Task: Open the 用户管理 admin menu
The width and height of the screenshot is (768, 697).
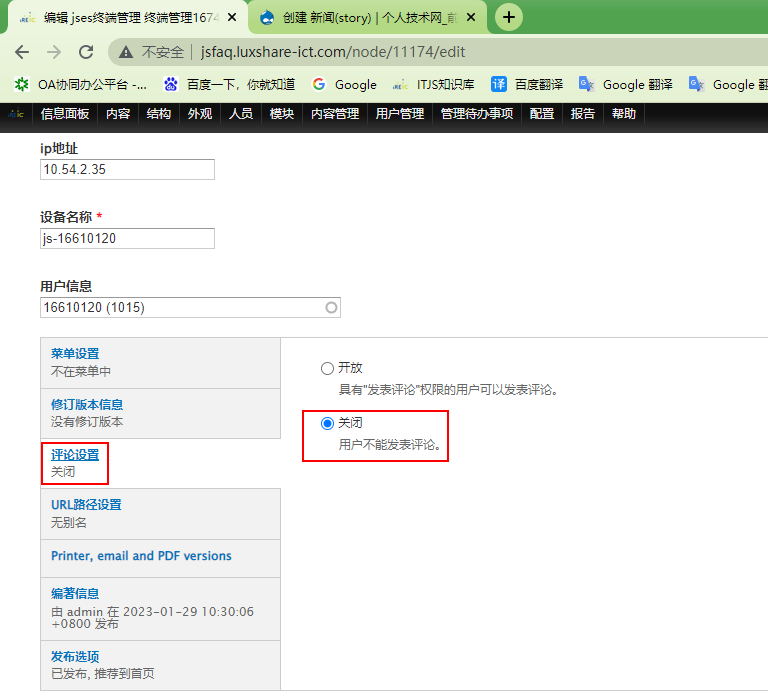Action: coord(399,114)
